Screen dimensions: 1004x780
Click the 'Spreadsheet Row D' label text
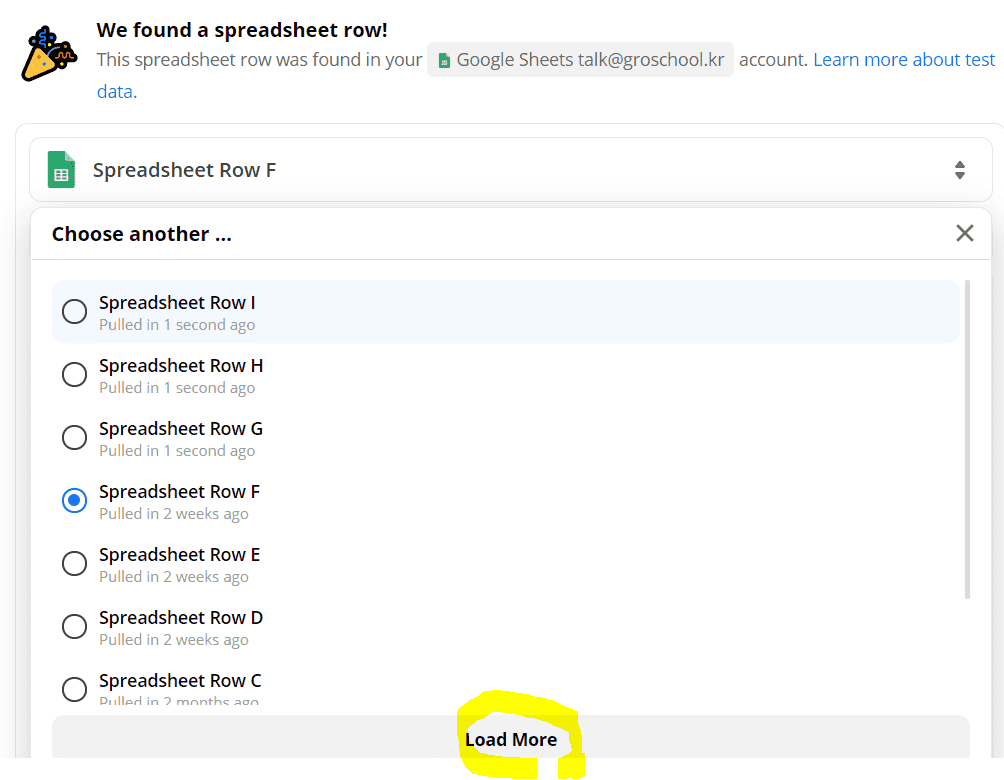(181, 617)
